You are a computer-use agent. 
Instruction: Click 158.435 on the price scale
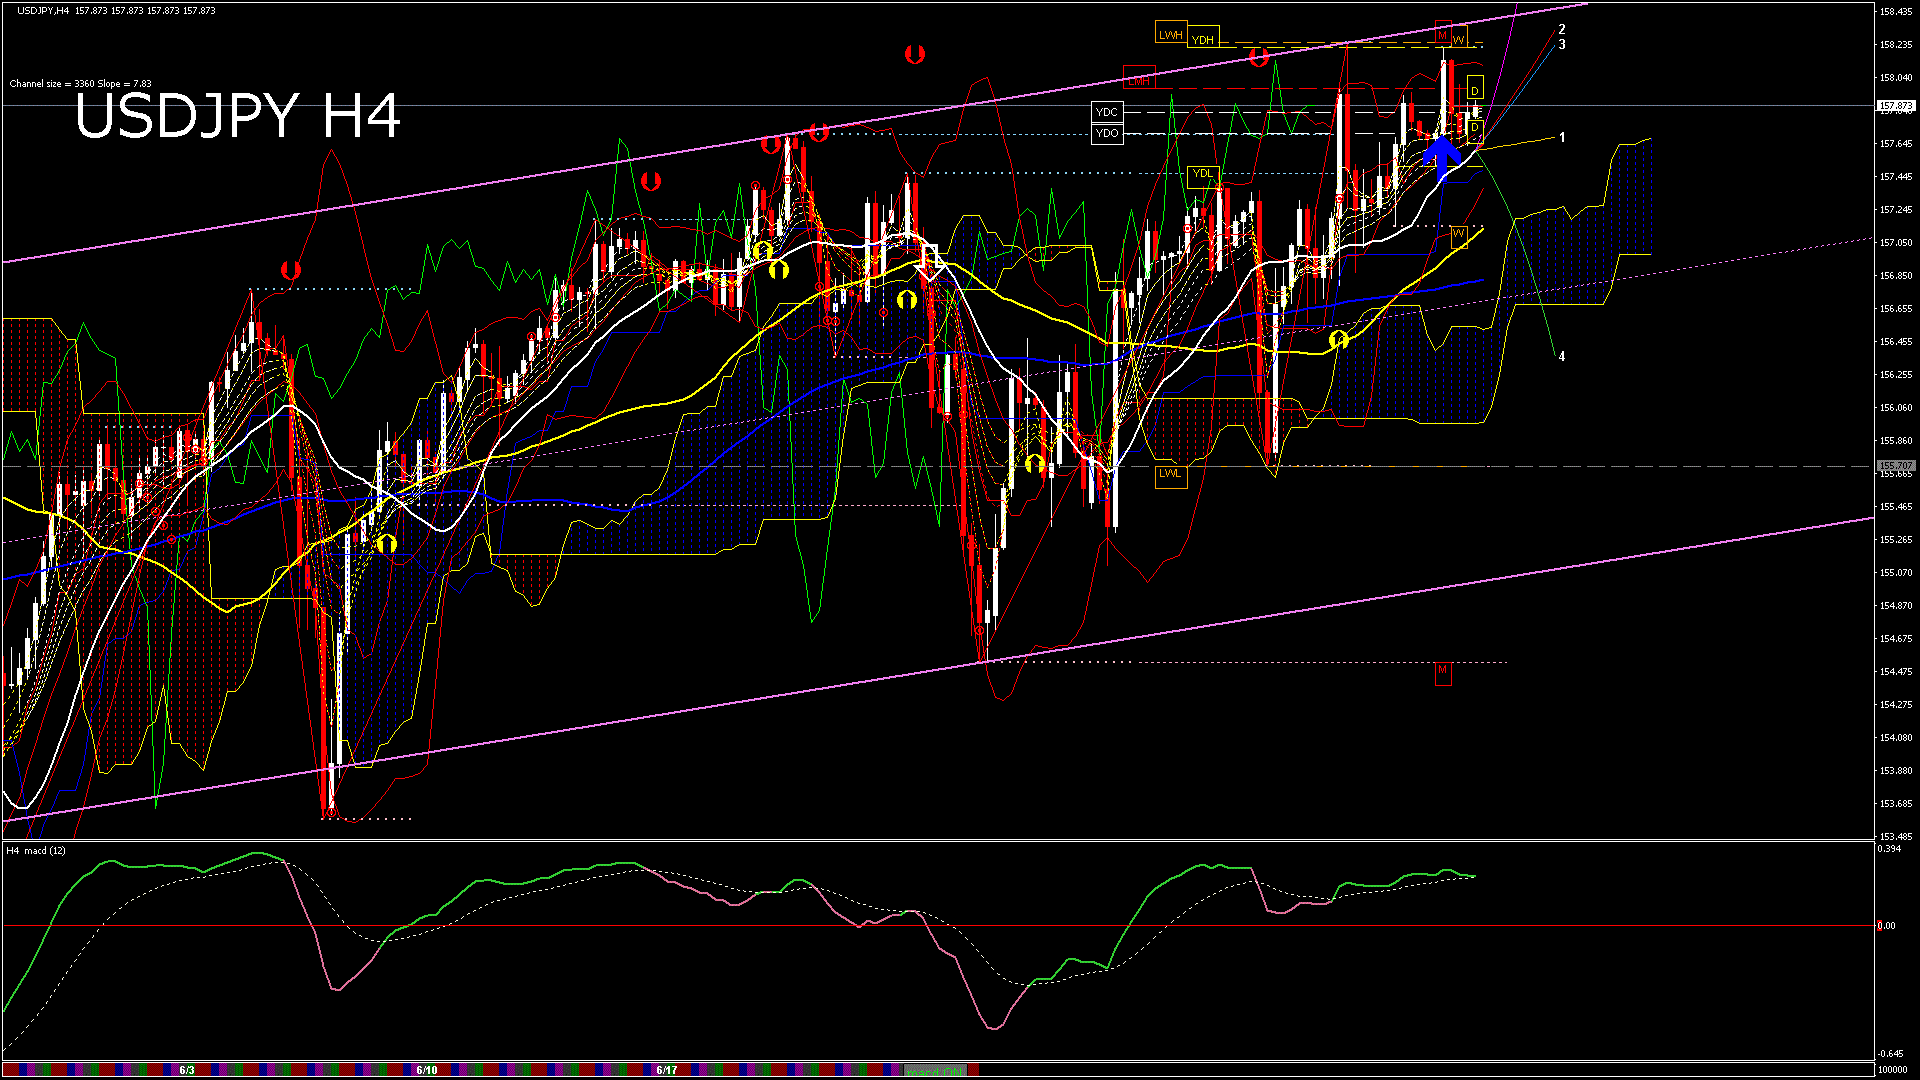pos(1897,12)
